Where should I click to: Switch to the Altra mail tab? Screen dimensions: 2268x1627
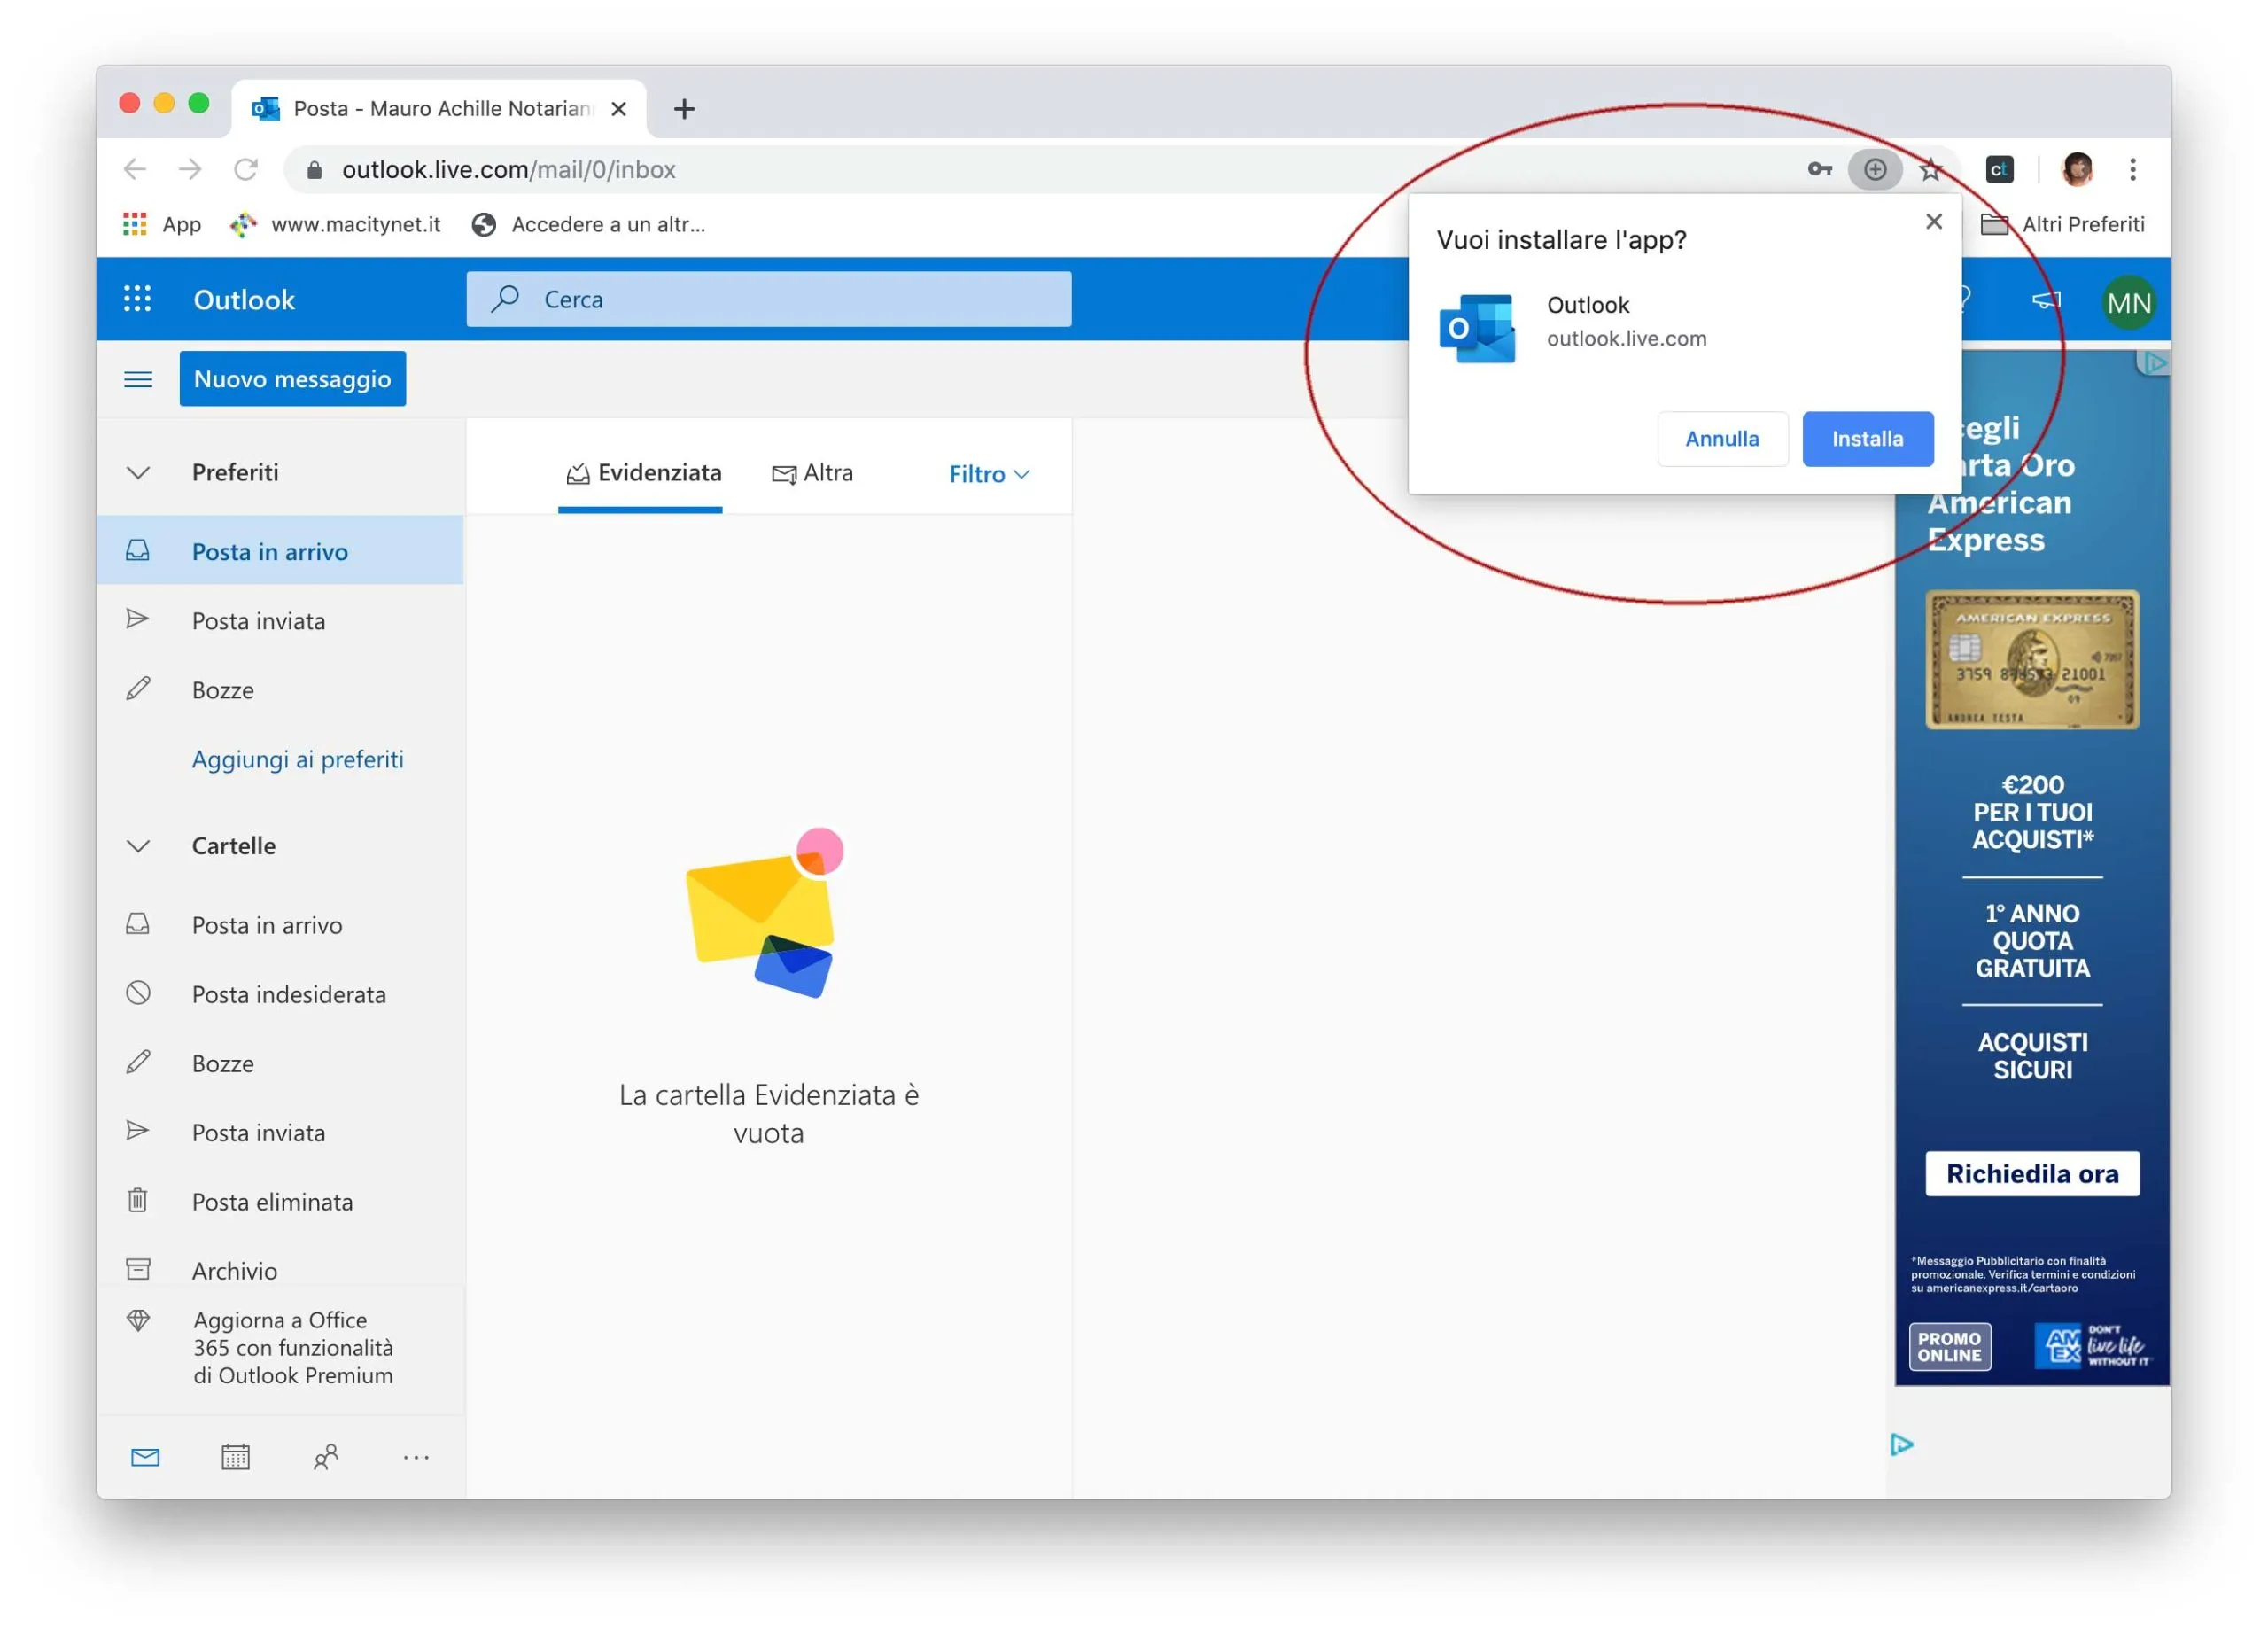[814, 472]
